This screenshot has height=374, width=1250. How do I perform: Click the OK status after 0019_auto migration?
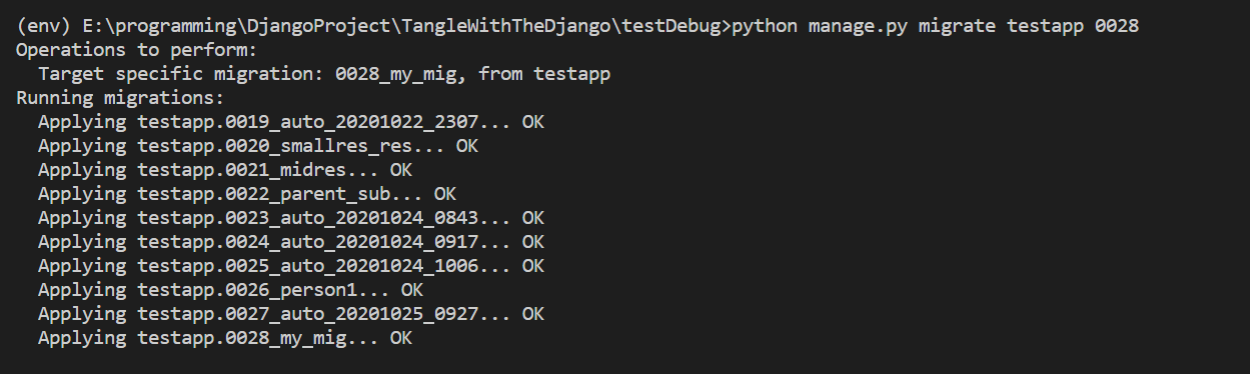533,122
